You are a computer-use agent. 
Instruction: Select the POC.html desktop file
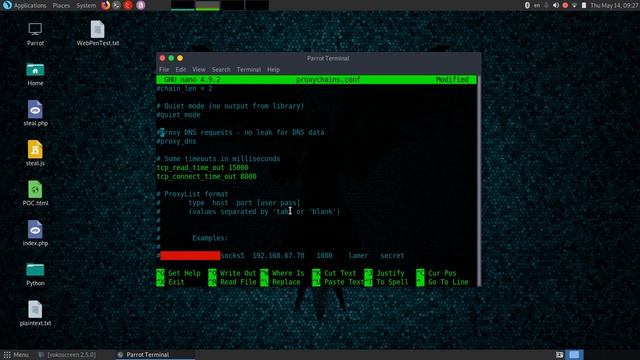tap(35, 193)
